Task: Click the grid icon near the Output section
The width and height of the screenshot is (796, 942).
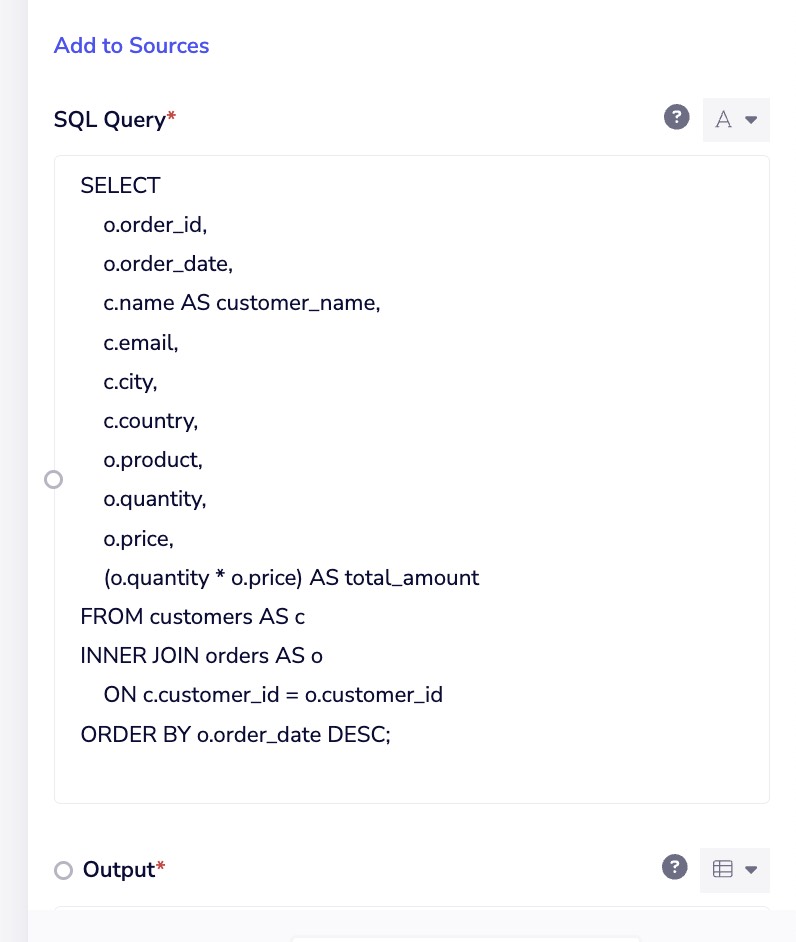Action: click(722, 869)
